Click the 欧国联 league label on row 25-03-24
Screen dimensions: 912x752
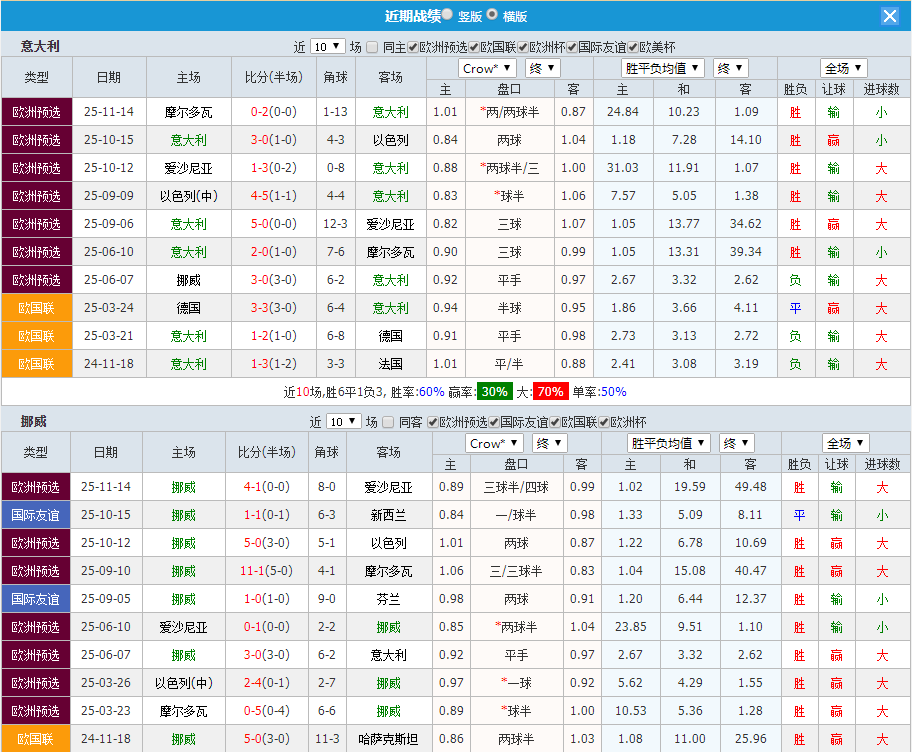click(x=36, y=309)
